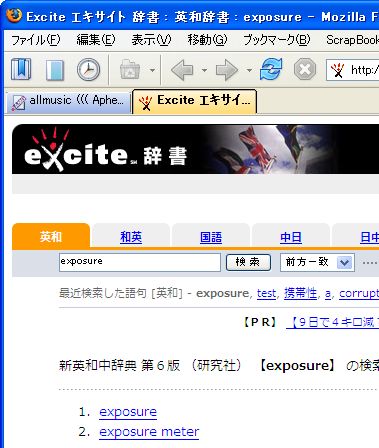Open the history clock icon
The height and width of the screenshot is (448, 379).
click(x=88, y=70)
